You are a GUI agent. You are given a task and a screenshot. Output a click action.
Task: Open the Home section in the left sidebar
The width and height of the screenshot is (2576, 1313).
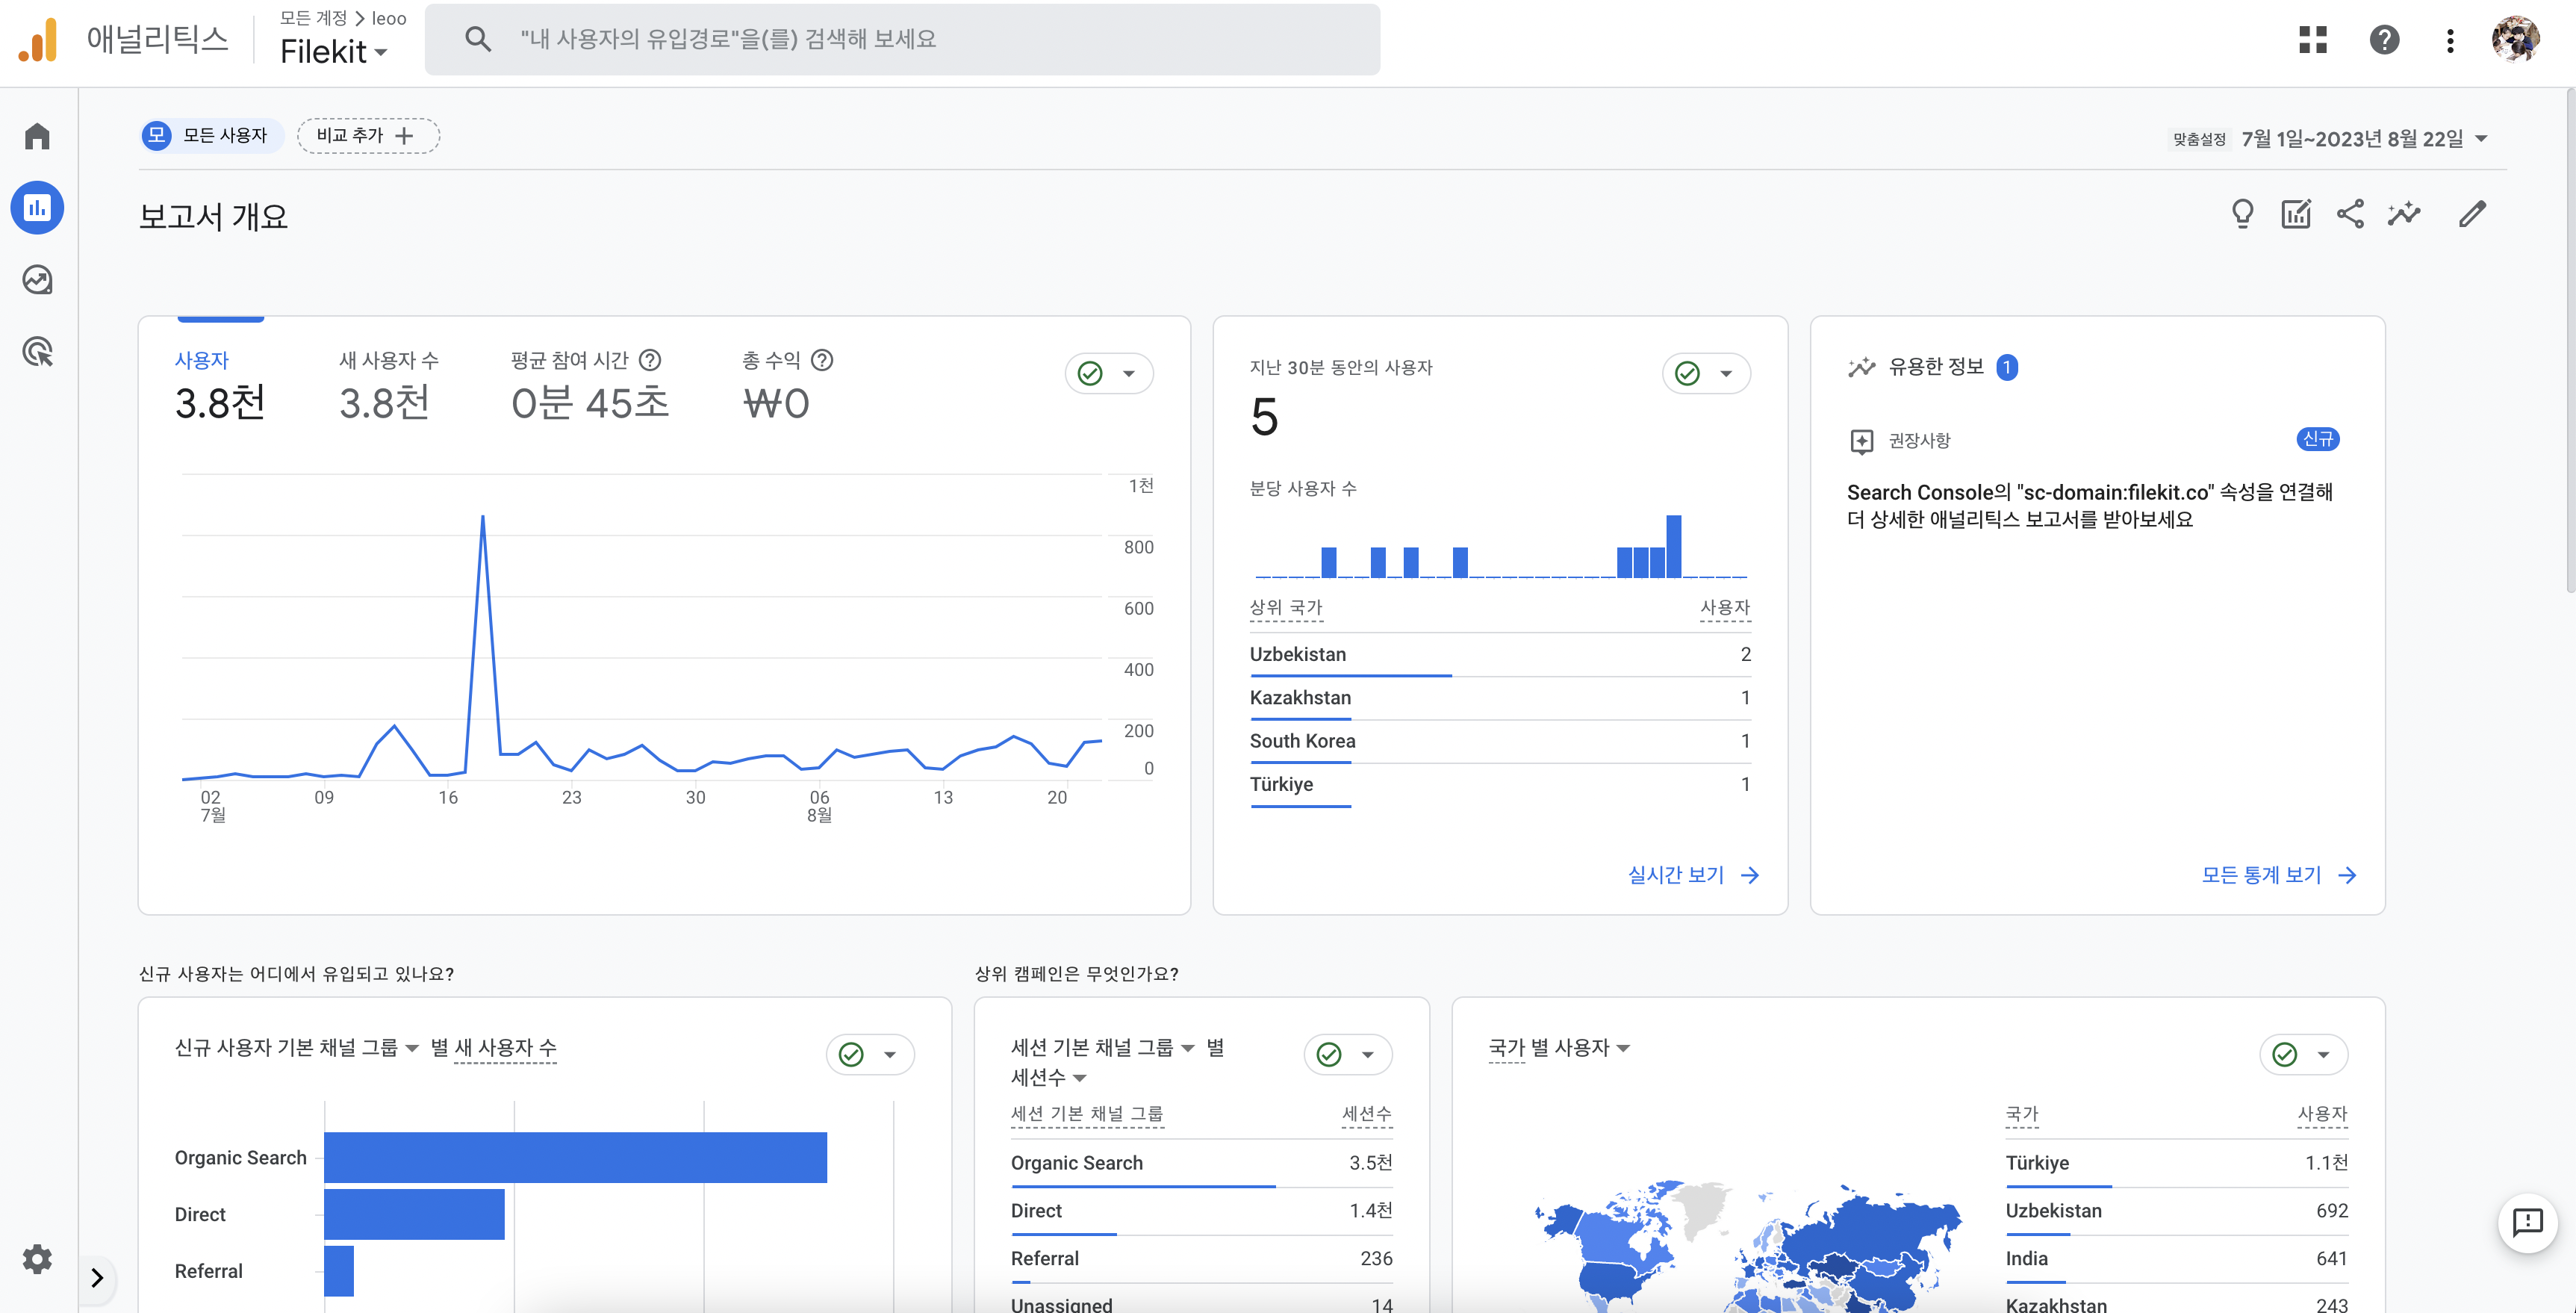[x=37, y=135]
